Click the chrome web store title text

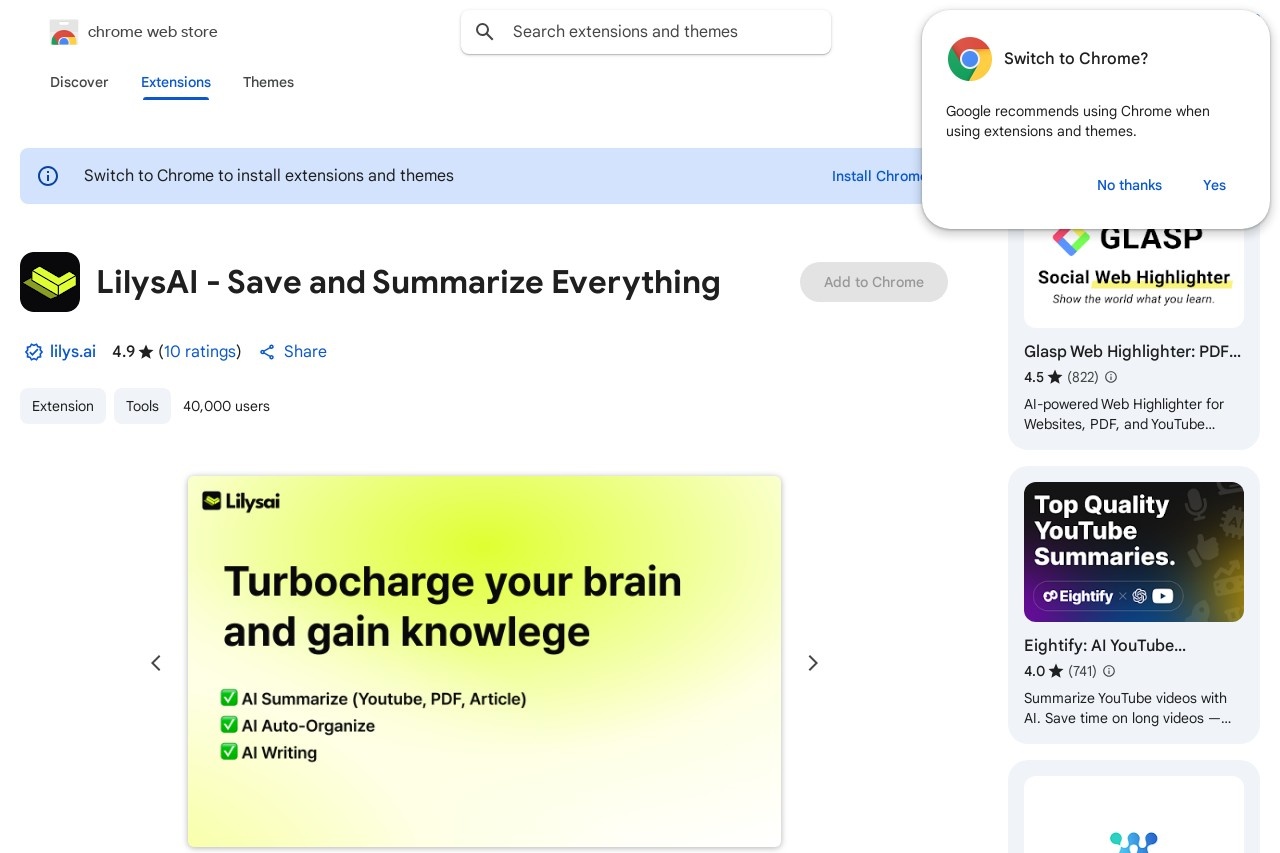(x=153, y=32)
